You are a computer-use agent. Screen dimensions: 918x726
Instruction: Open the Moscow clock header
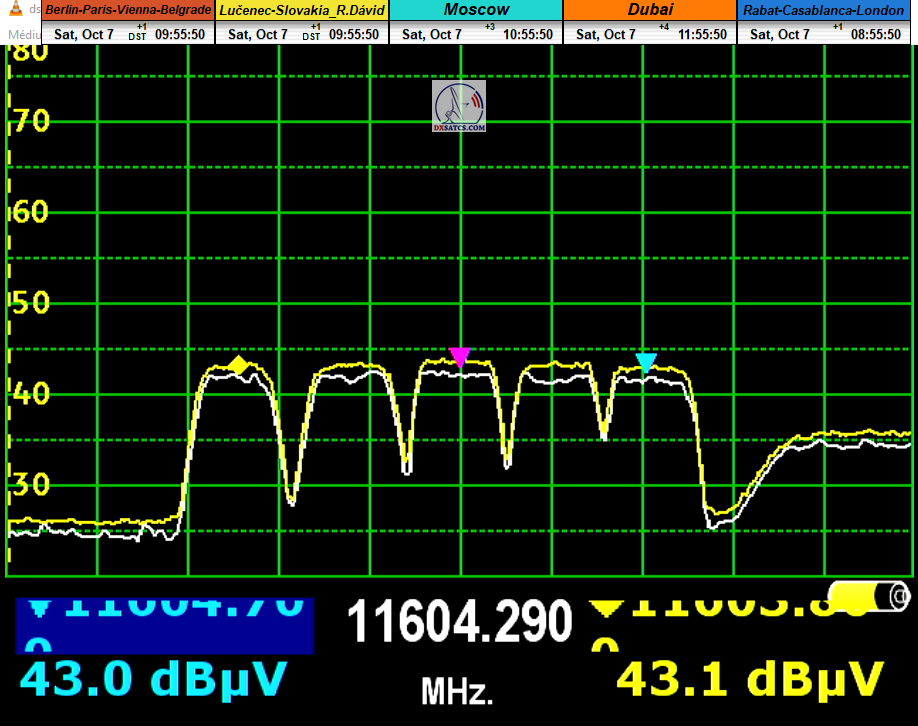tap(476, 10)
